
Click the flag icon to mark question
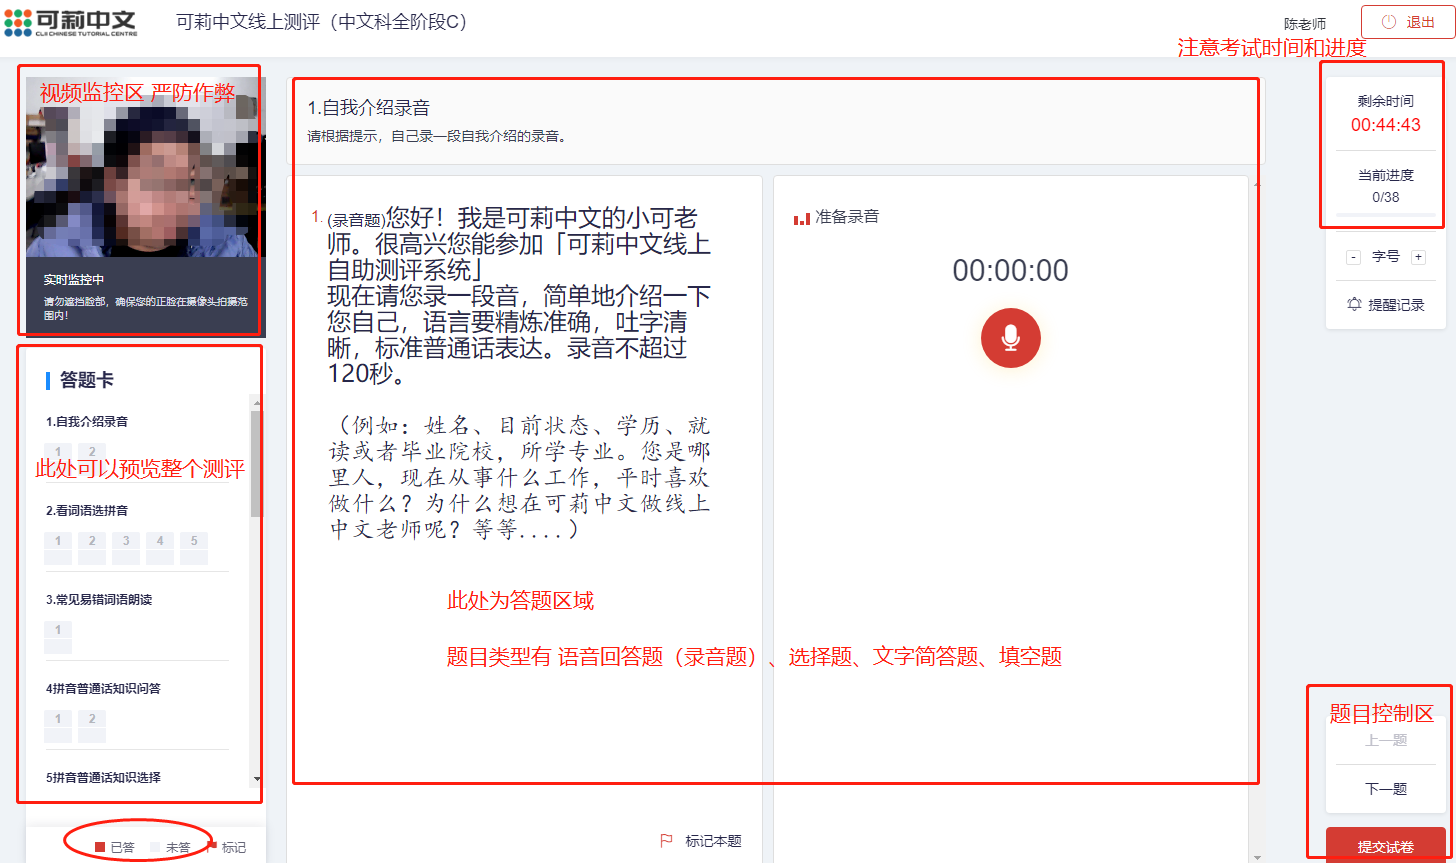pyautogui.click(x=667, y=841)
